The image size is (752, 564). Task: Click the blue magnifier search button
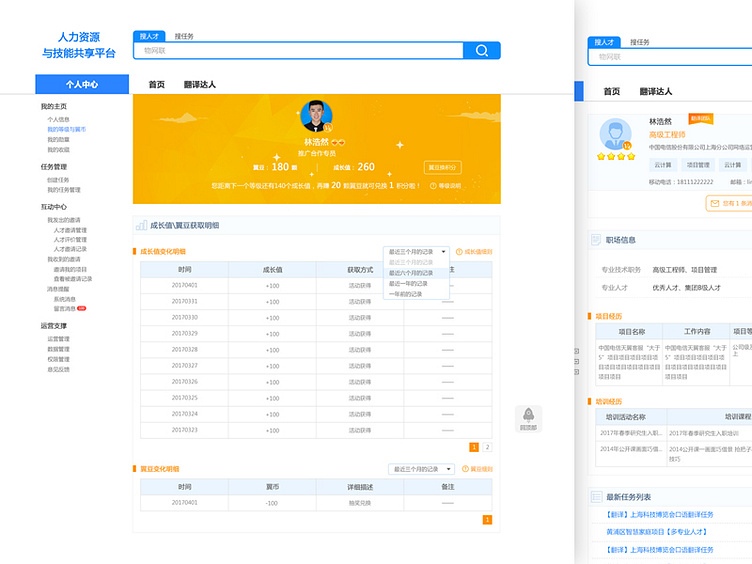point(482,50)
